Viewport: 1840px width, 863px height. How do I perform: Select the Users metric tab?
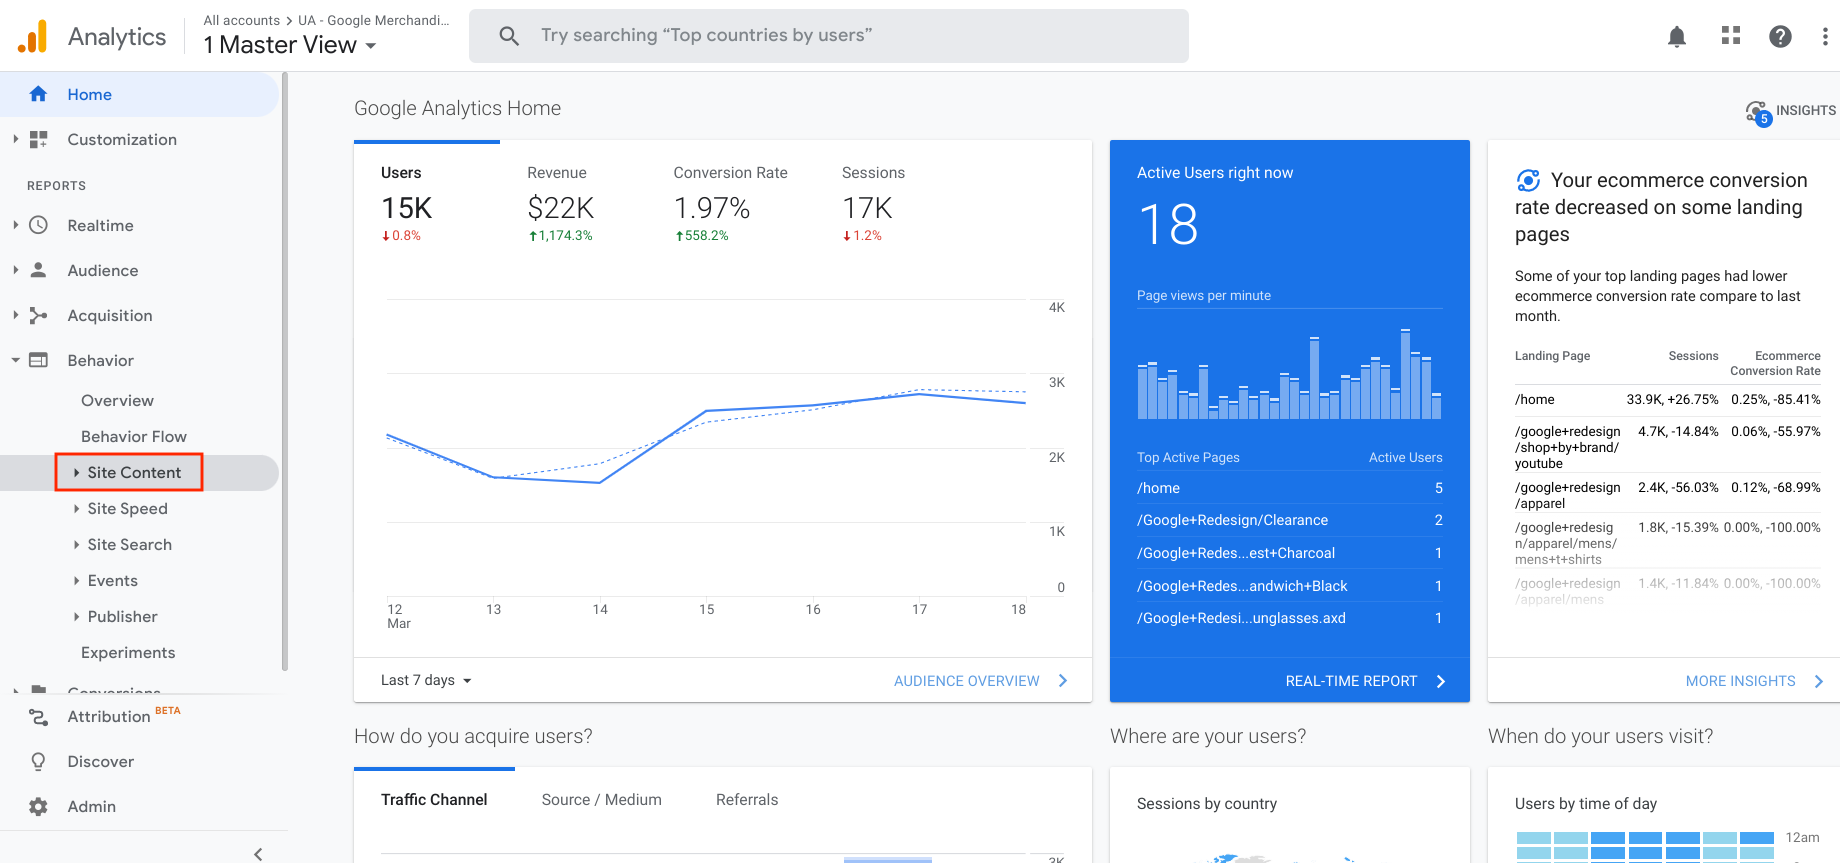(x=427, y=205)
